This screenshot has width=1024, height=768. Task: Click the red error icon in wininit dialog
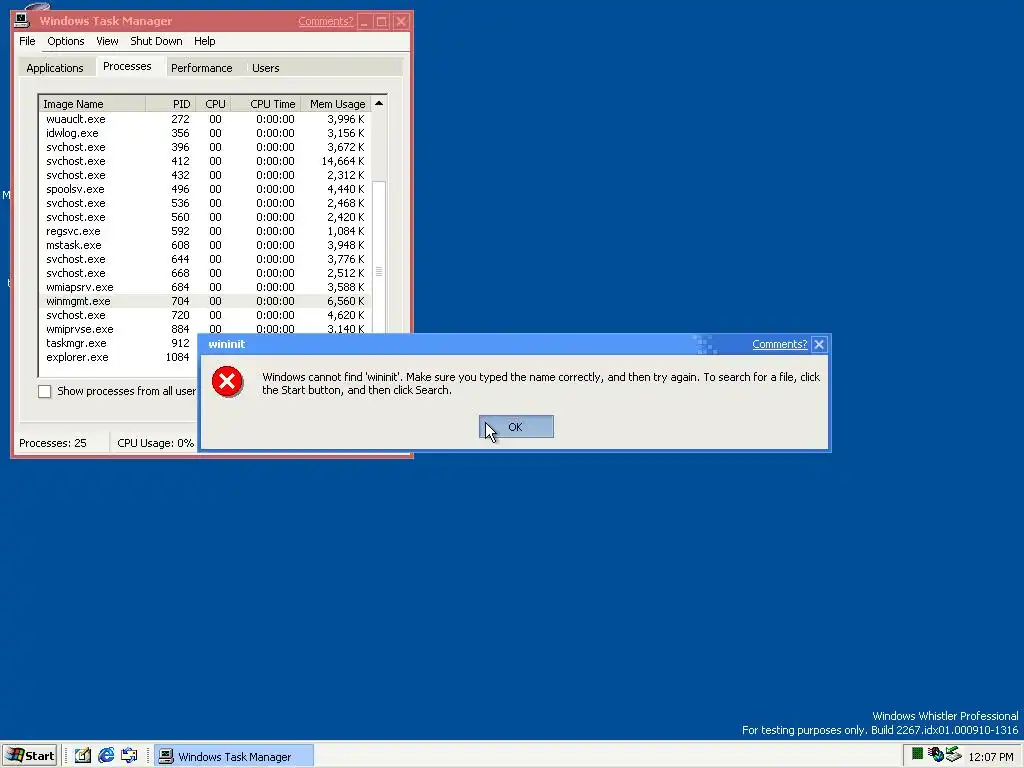coord(227,381)
